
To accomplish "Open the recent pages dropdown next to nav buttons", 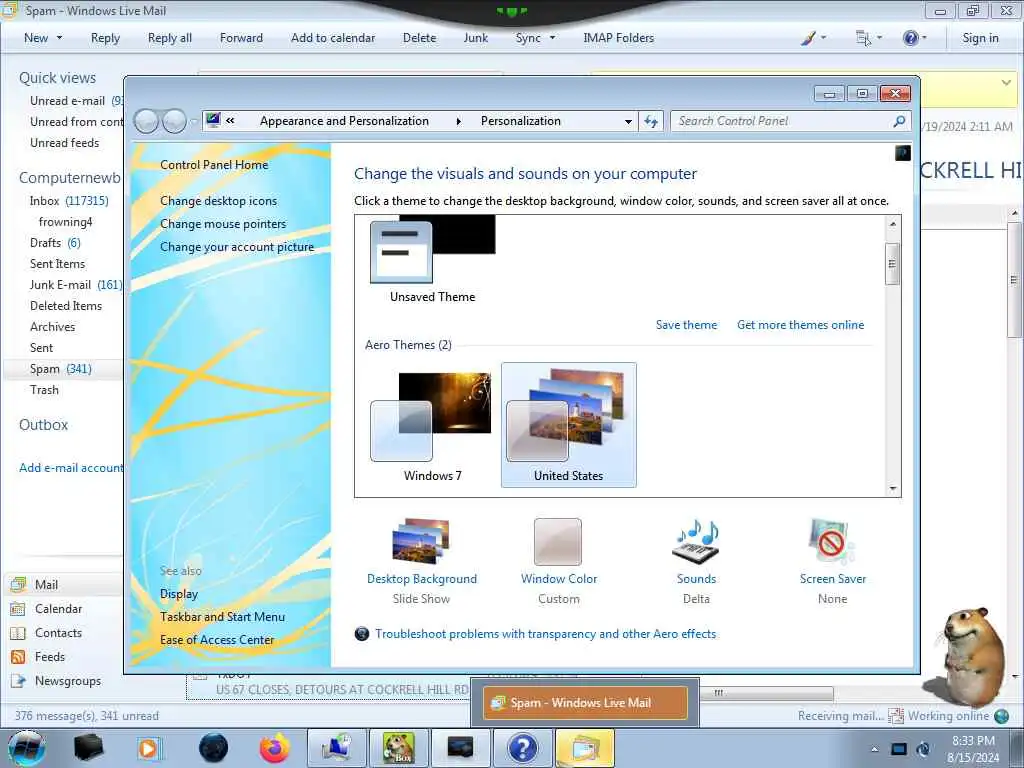I will click(193, 121).
